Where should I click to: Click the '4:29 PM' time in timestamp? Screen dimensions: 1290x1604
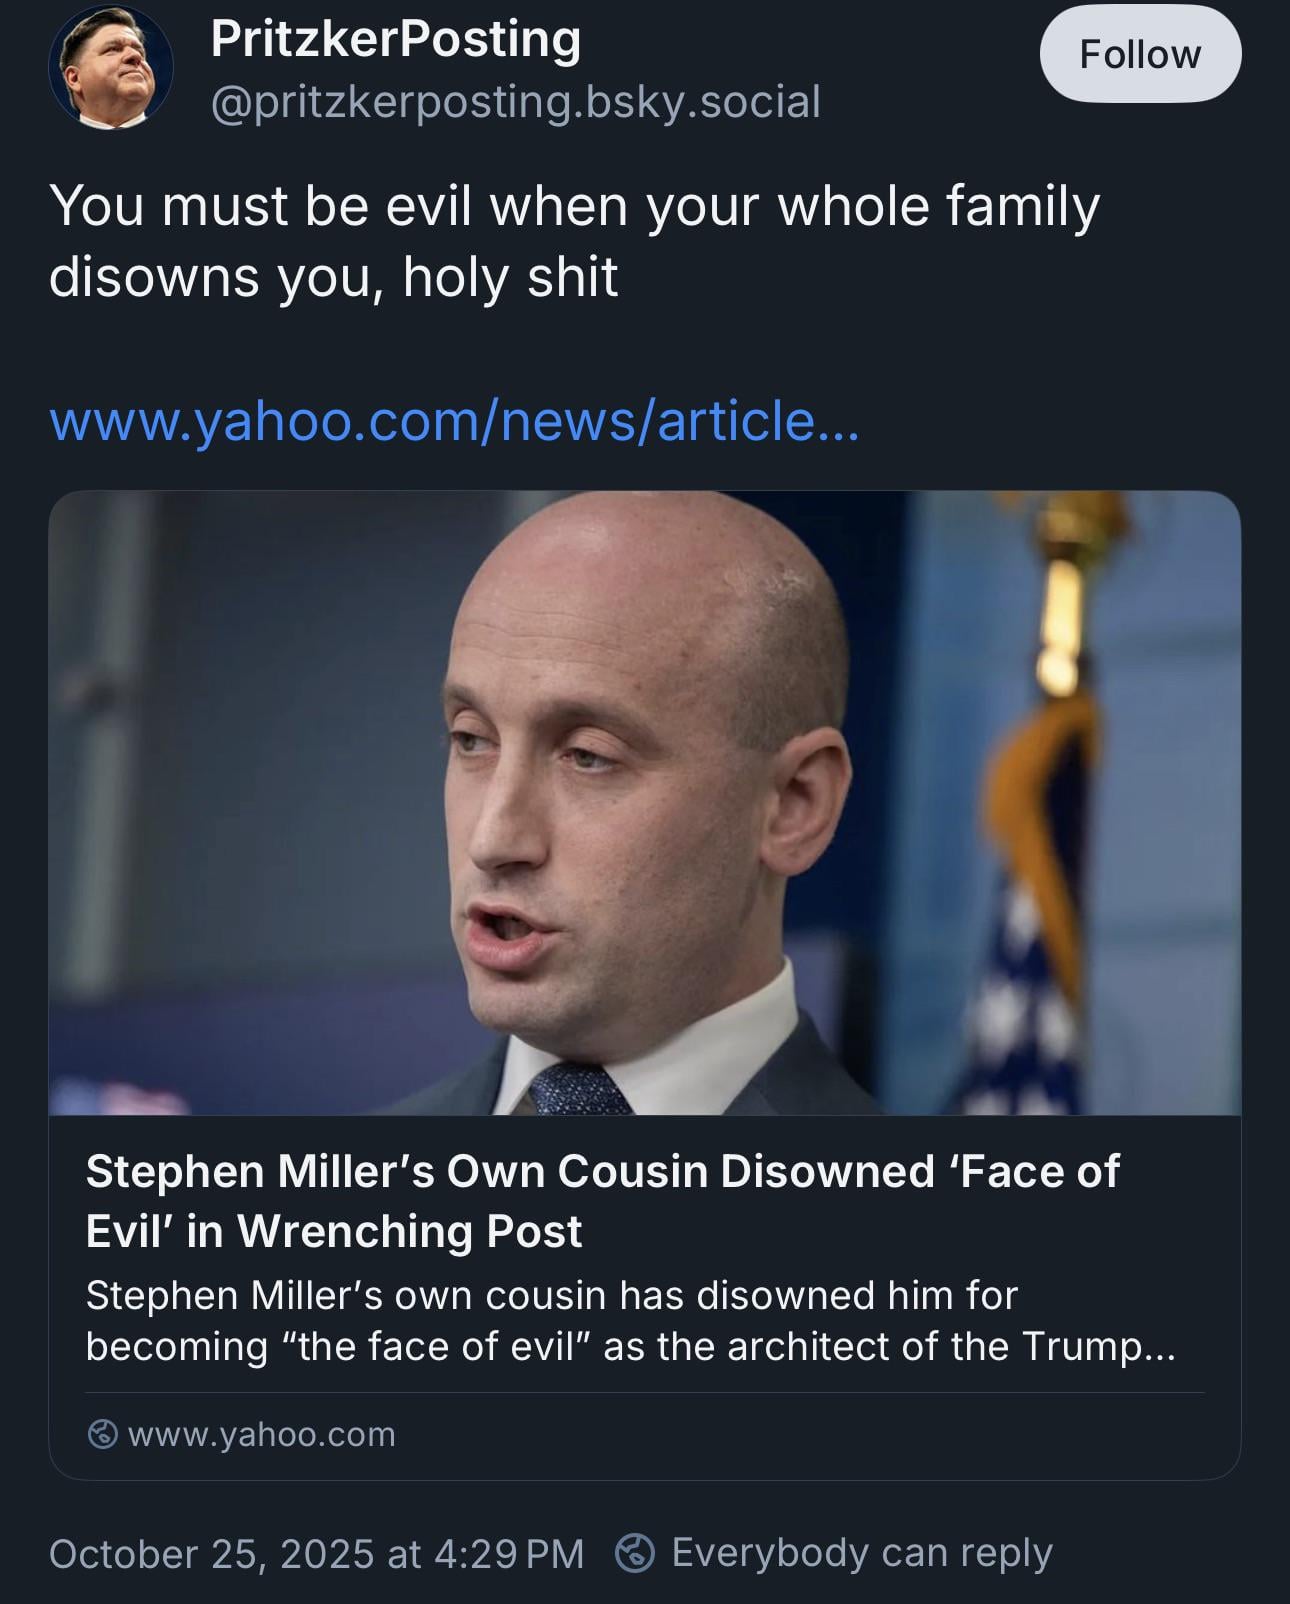[x=509, y=1553]
